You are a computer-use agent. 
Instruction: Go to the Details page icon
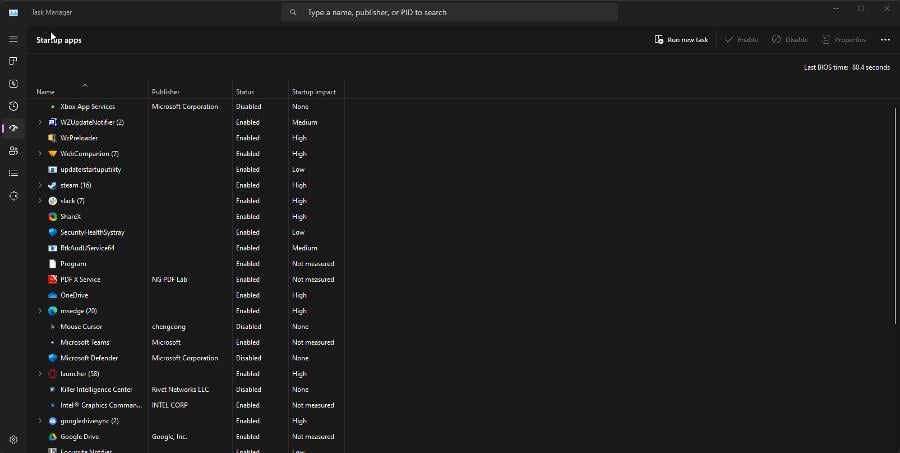pyautogui.click(x=13, y=173)
